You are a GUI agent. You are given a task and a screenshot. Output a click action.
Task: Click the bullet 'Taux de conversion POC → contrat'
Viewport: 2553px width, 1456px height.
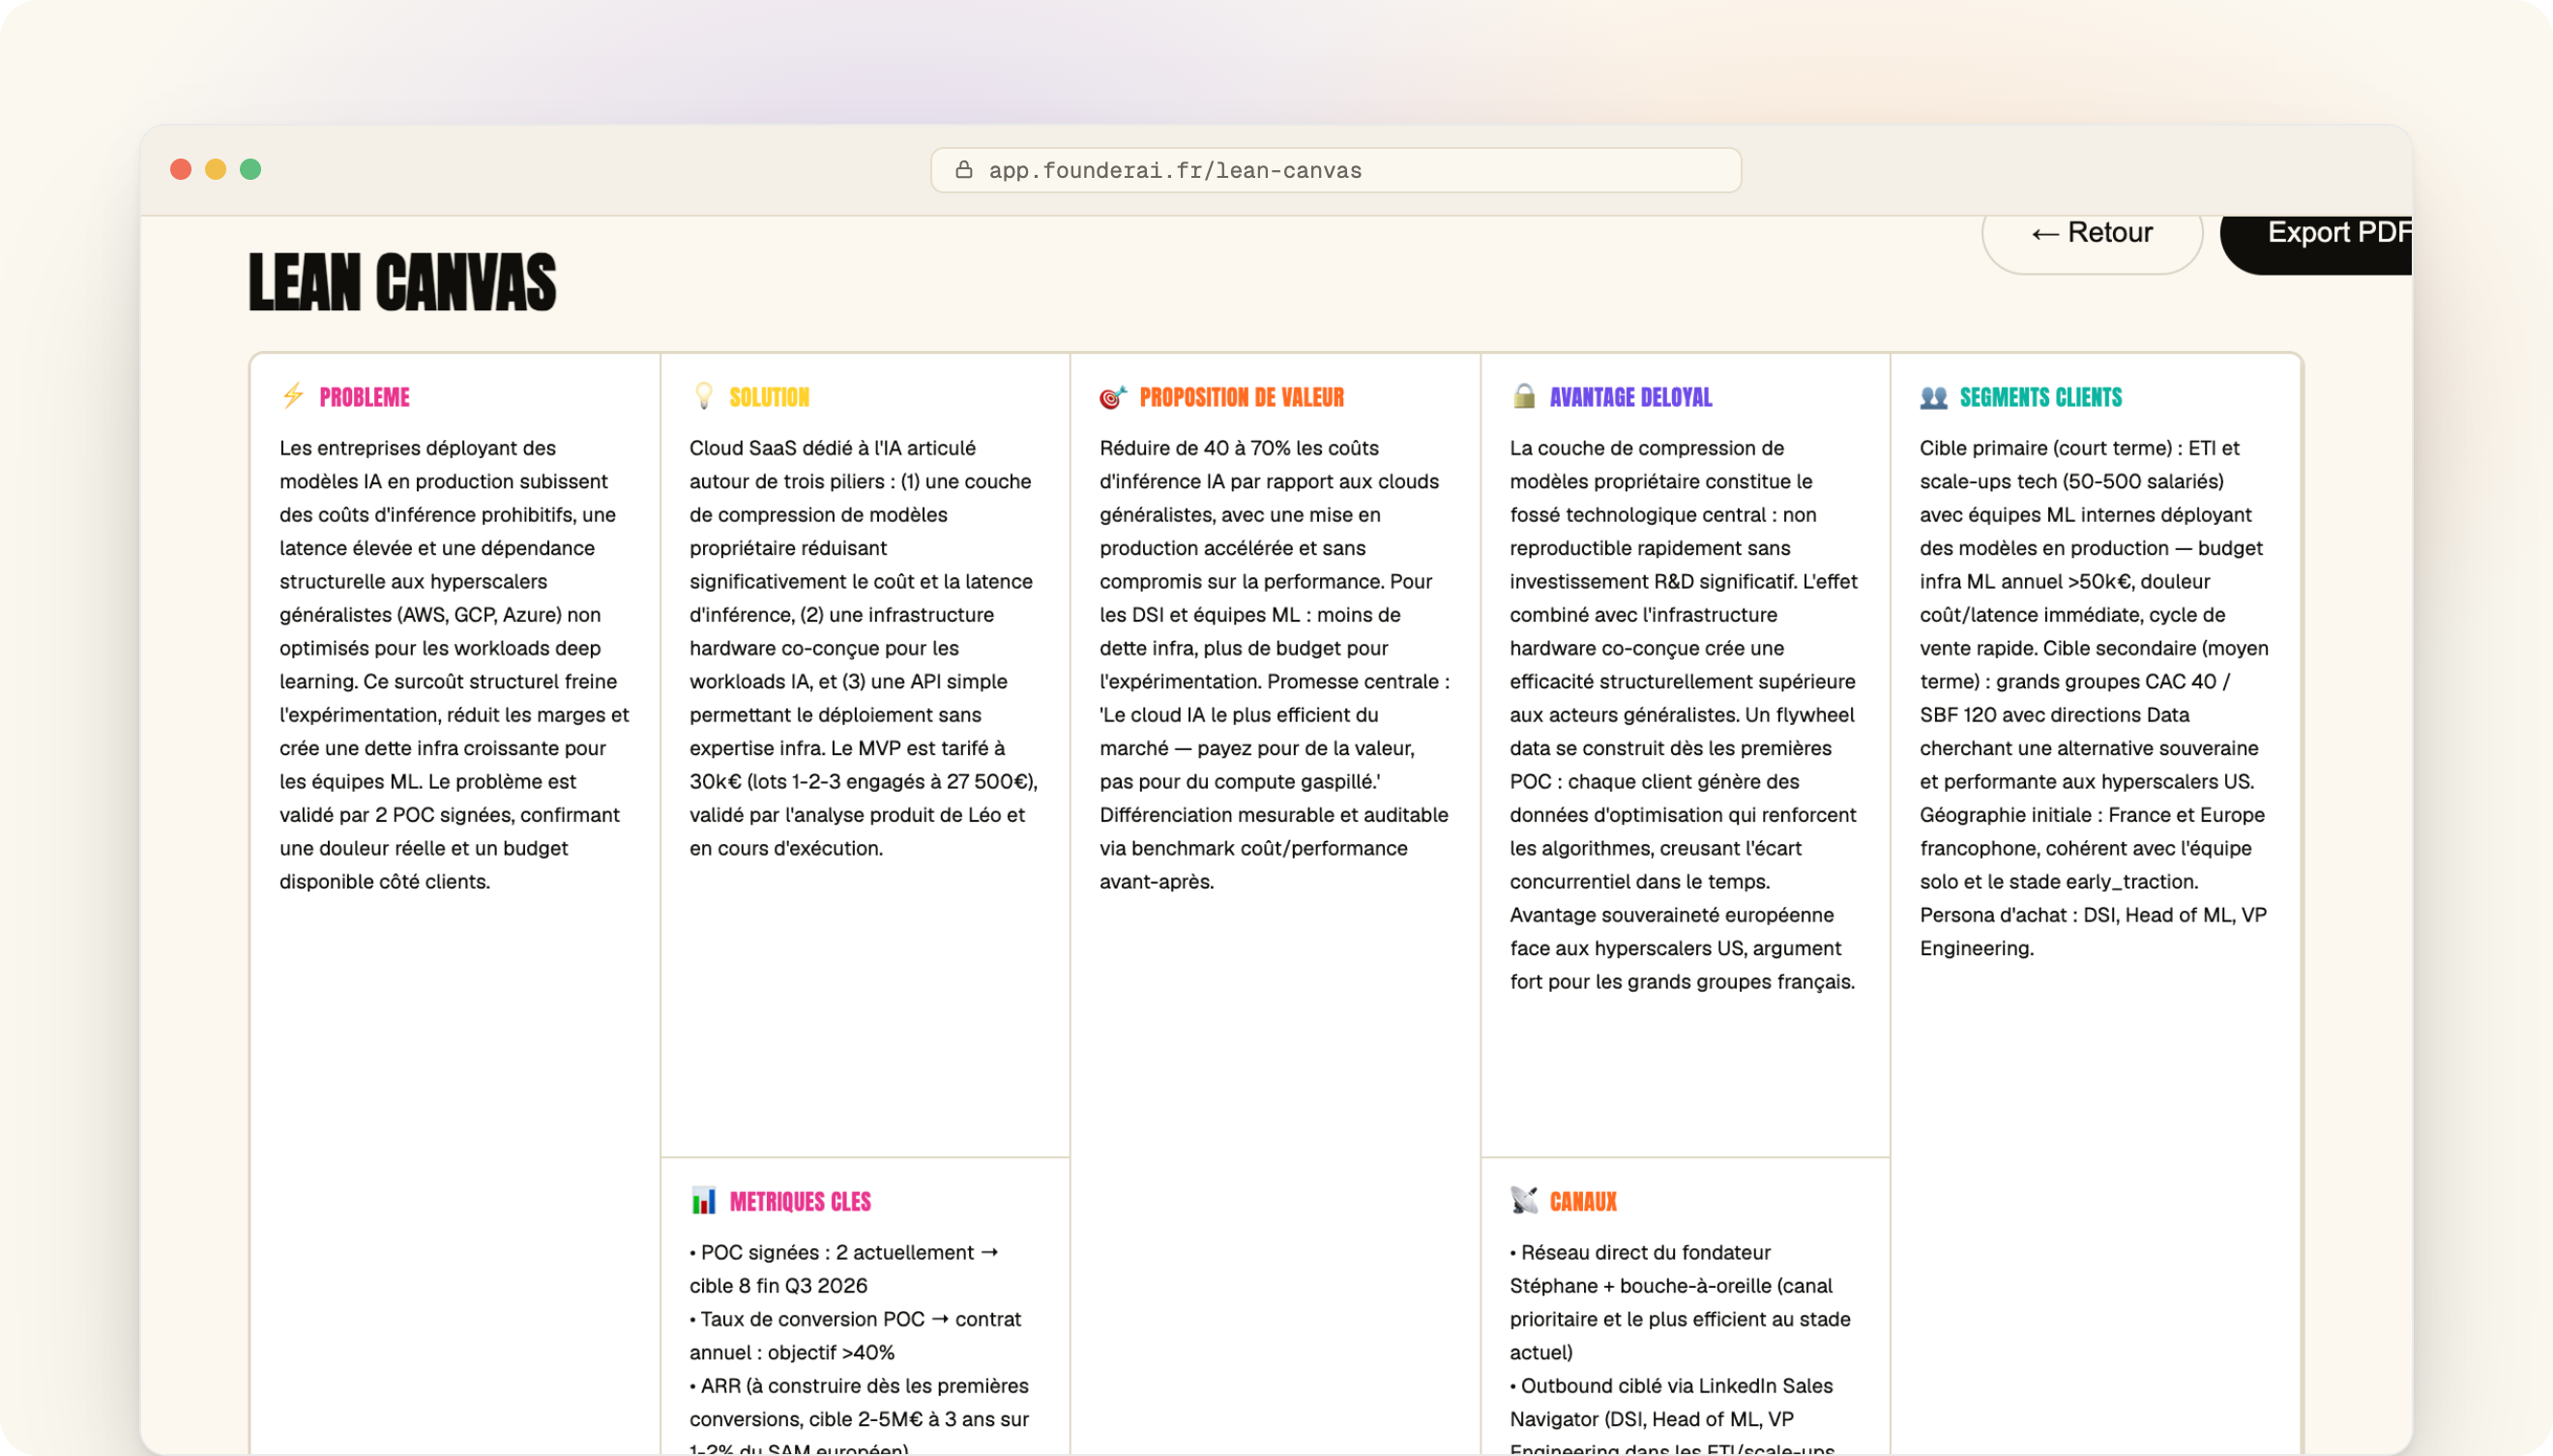tap(855, 1319)
